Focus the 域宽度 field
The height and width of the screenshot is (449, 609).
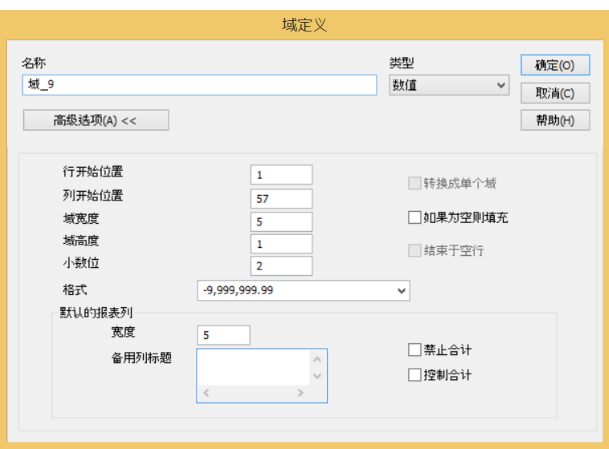281,221
